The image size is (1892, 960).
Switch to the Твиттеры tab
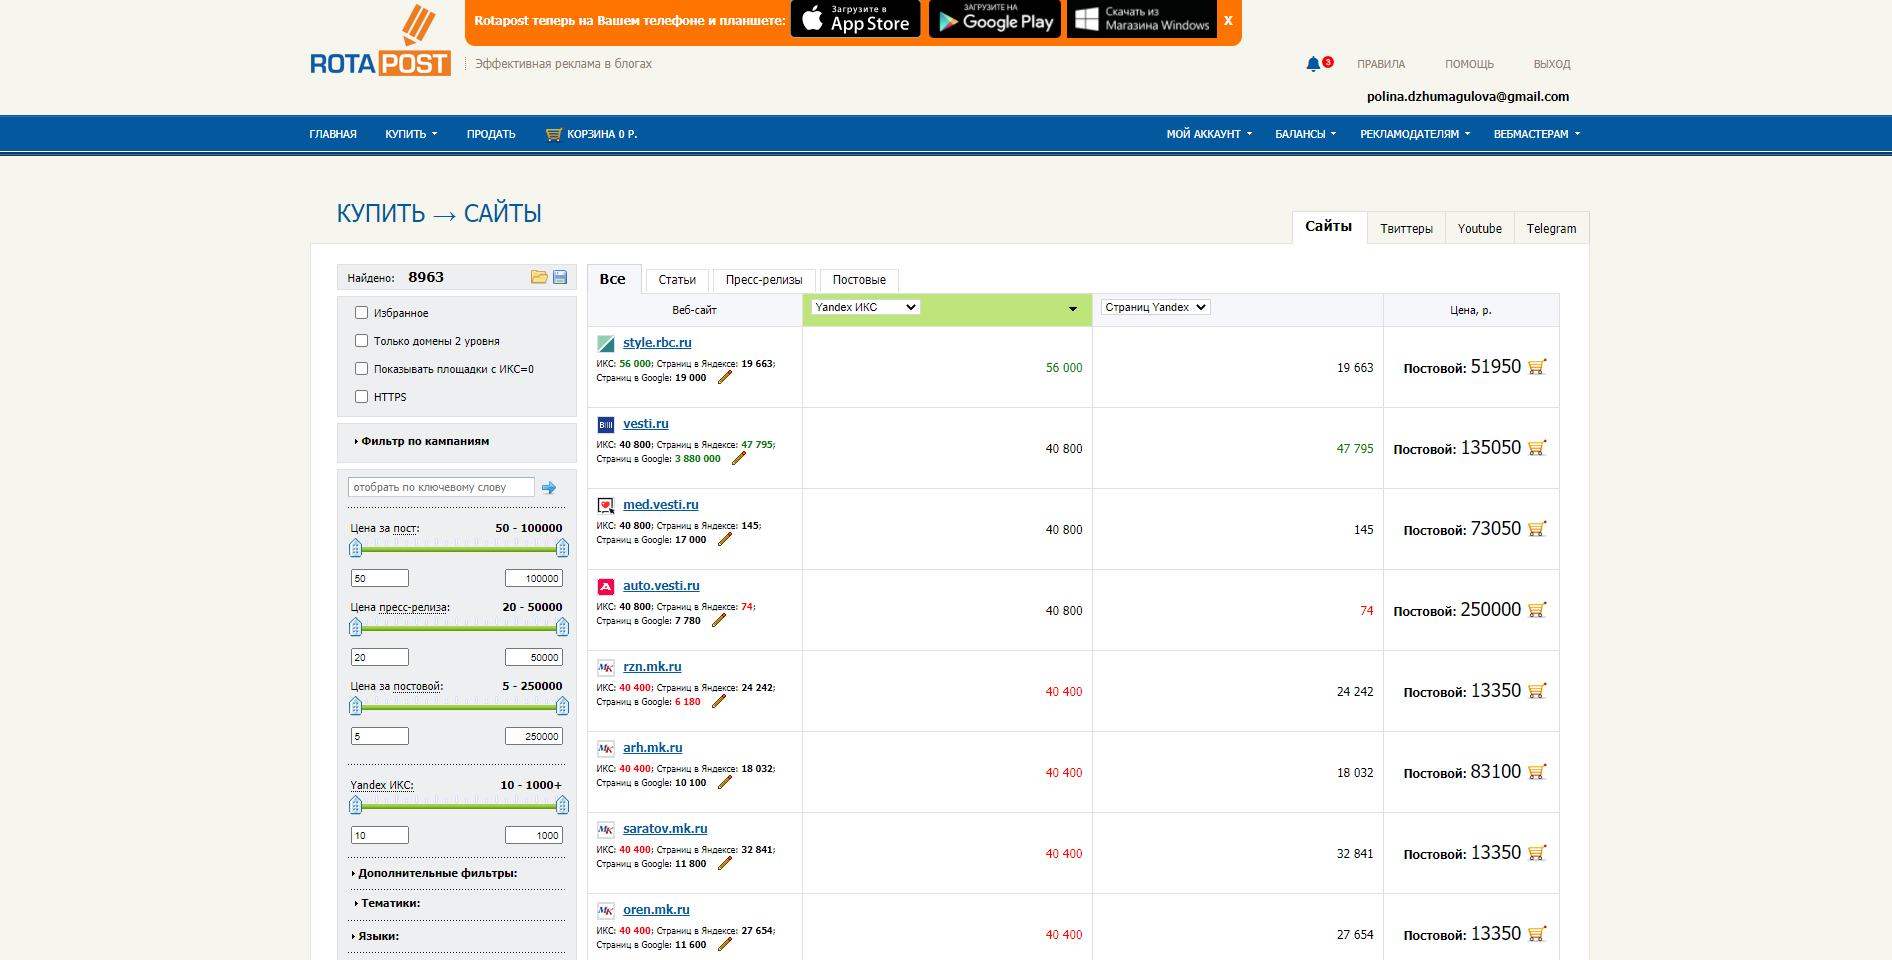tap(1406, 228)
